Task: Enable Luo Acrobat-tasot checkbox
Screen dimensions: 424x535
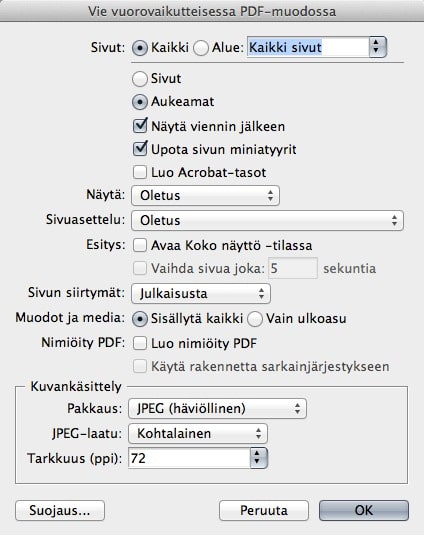Action: (140, 172)
